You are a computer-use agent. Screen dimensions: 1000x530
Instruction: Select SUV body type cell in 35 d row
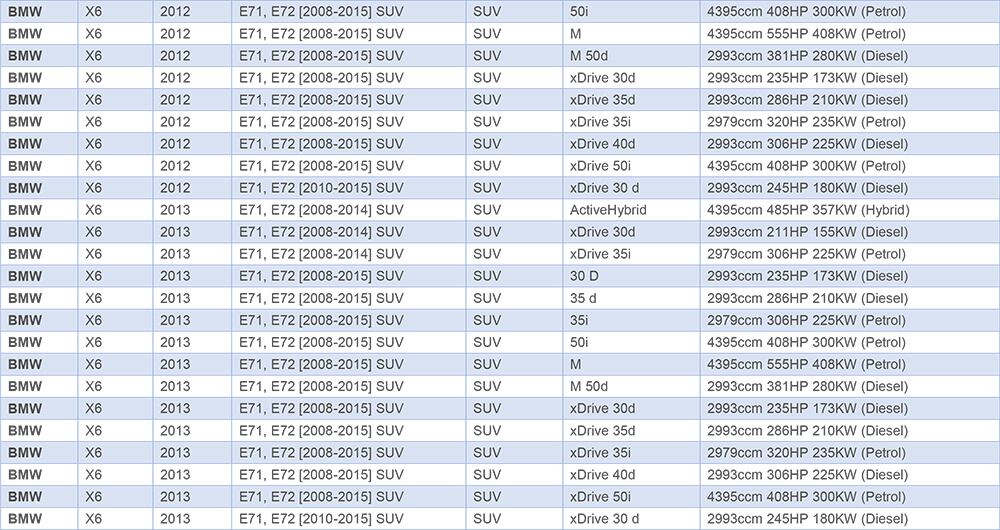pyautogui.click(x=487, y=298)
